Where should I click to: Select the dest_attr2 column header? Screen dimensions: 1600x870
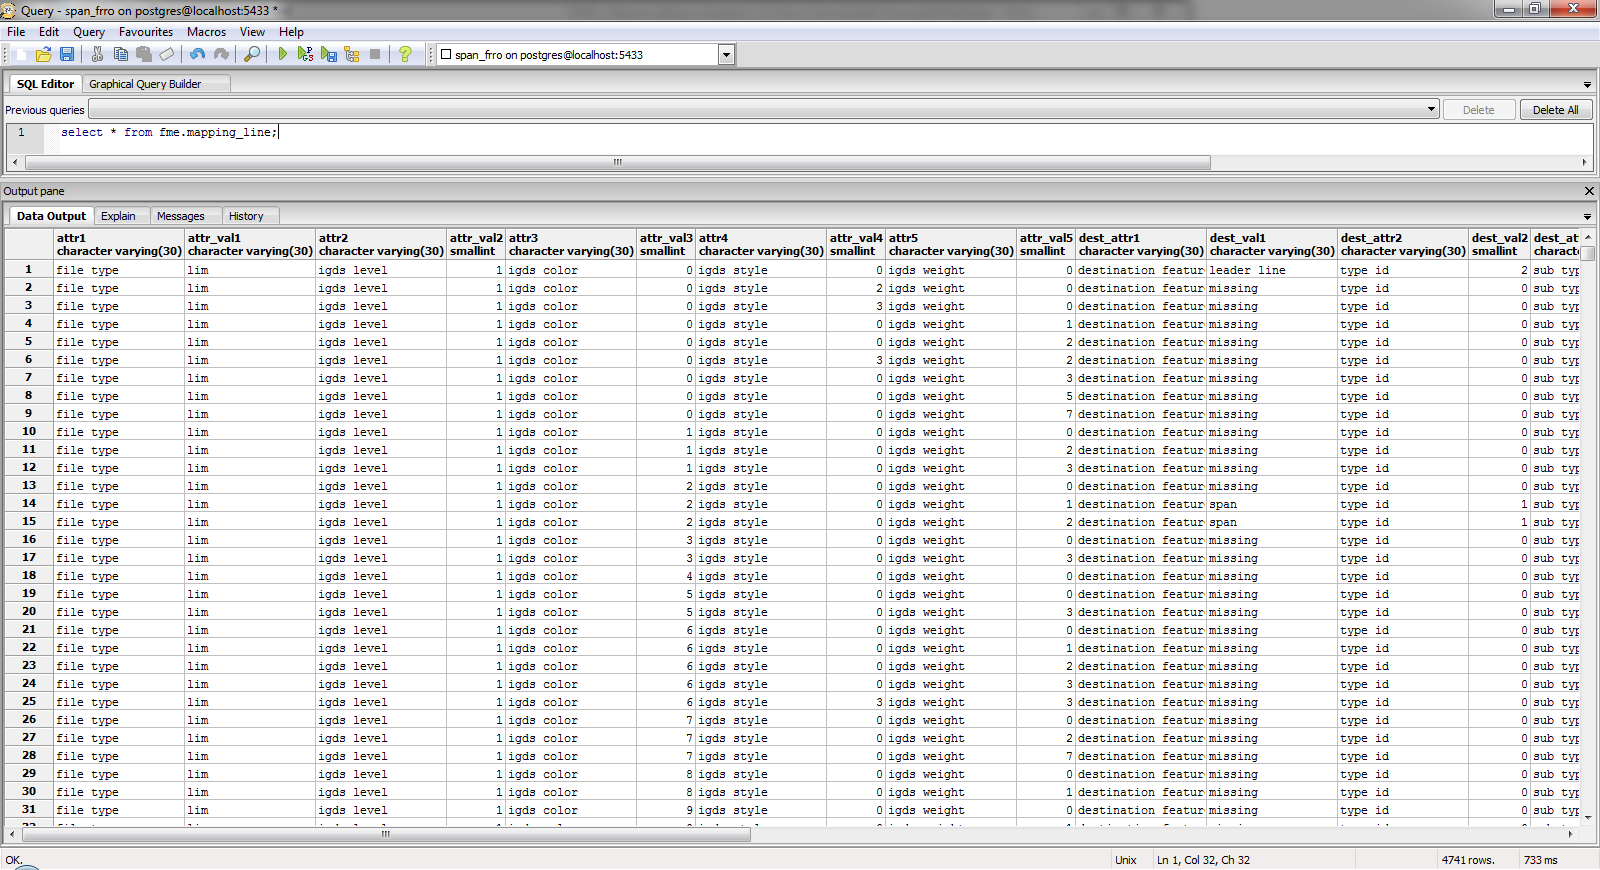pyautogui.click(x=1403, y=245)
